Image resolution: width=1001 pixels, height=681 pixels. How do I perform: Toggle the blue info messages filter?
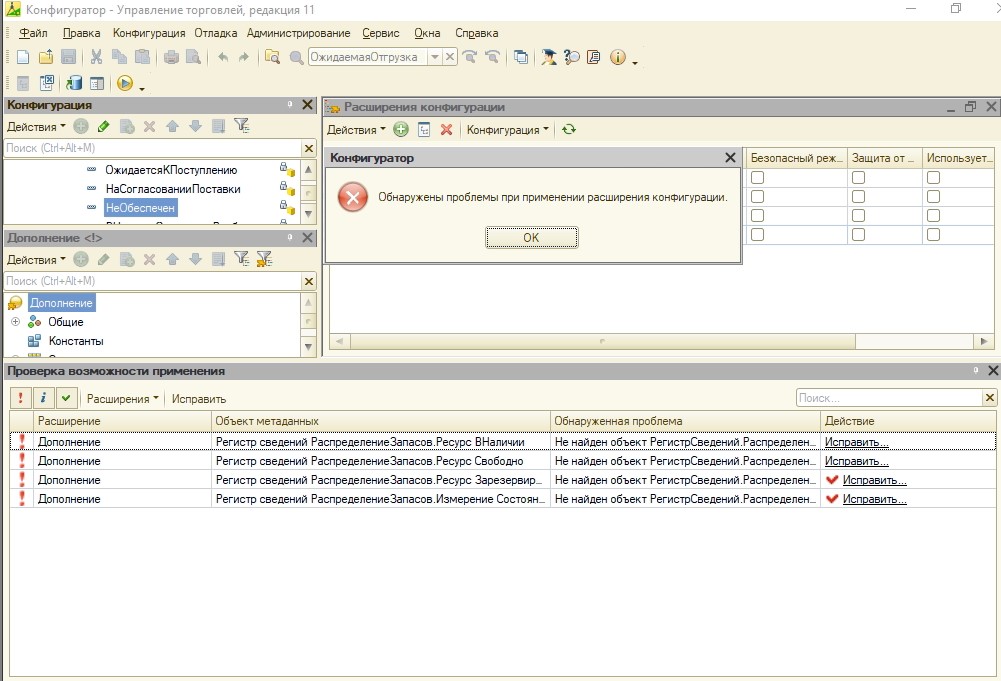pyautogui.click(x=43, y=398)
